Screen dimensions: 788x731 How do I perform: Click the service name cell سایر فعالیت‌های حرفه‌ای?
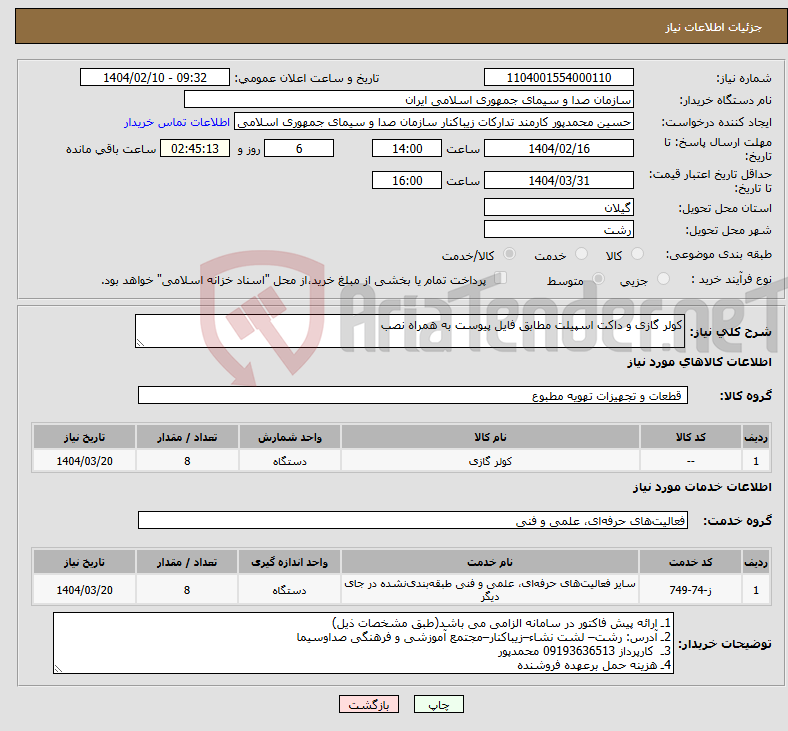tap(490, 590)
